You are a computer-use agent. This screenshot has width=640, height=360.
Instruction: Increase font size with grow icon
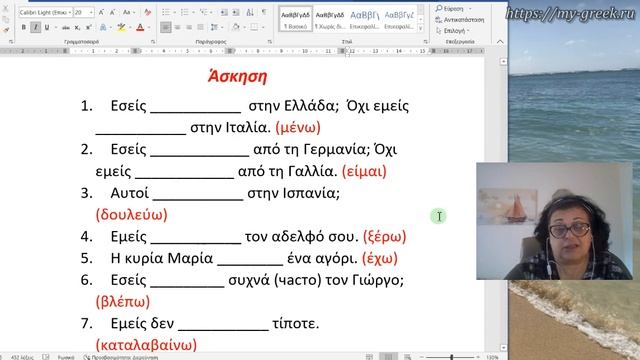coord(101,13)
